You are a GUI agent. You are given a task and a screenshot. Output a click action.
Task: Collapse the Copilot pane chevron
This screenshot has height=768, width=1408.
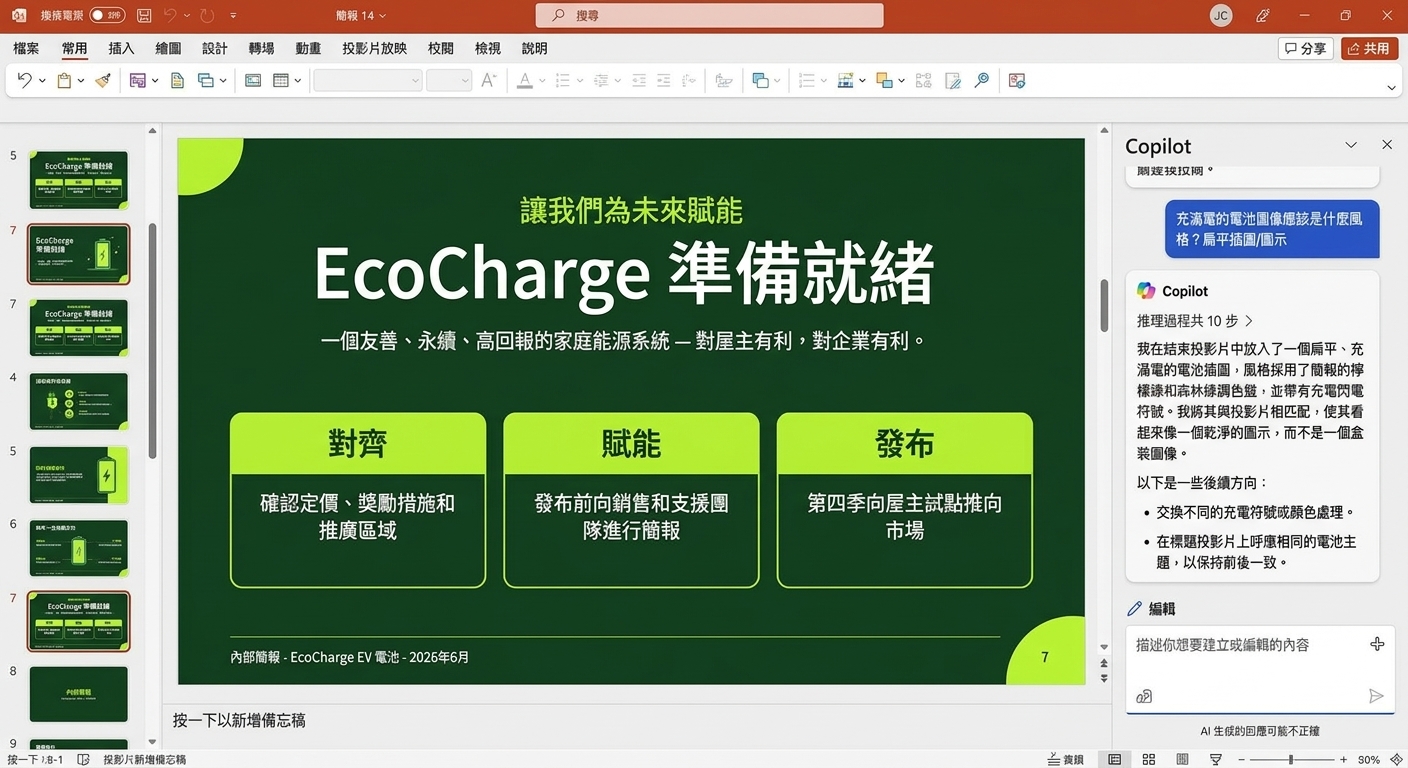pyautogui.click(x=1351, y=145)
